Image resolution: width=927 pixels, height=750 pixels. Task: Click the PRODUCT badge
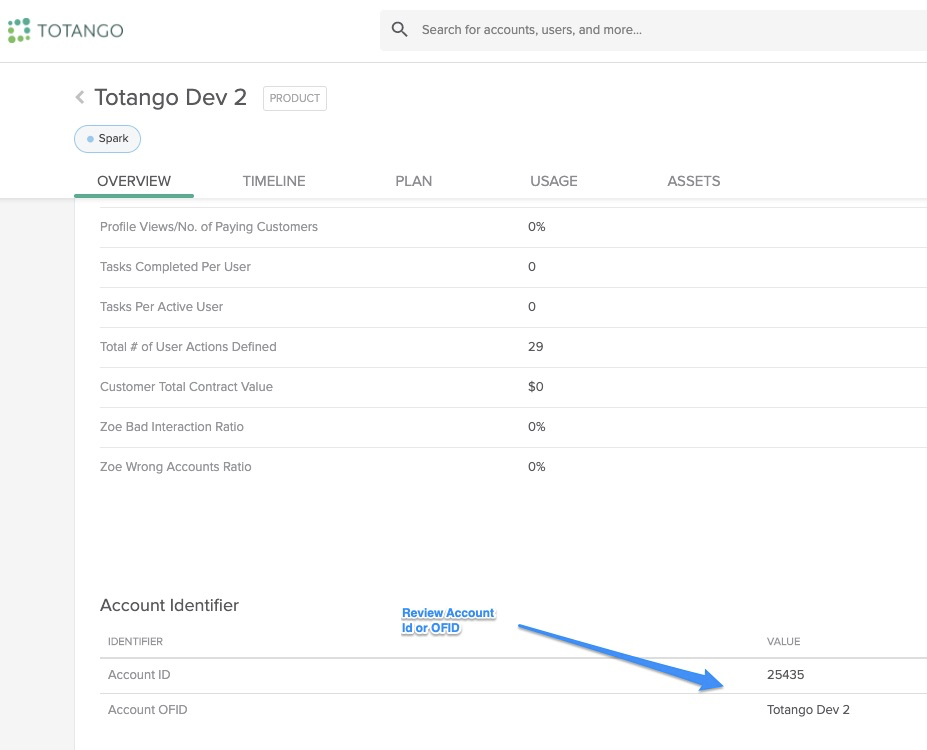294,98
